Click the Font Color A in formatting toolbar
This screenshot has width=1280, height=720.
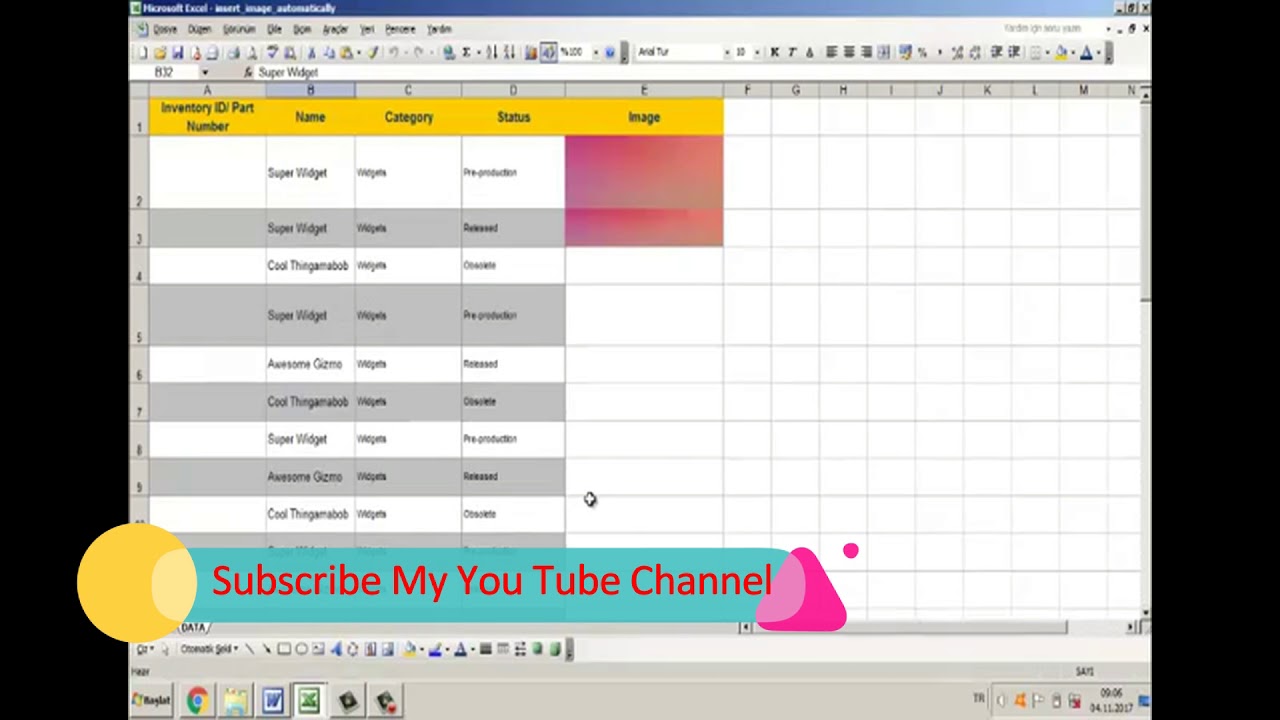(x=1085, y=52)
